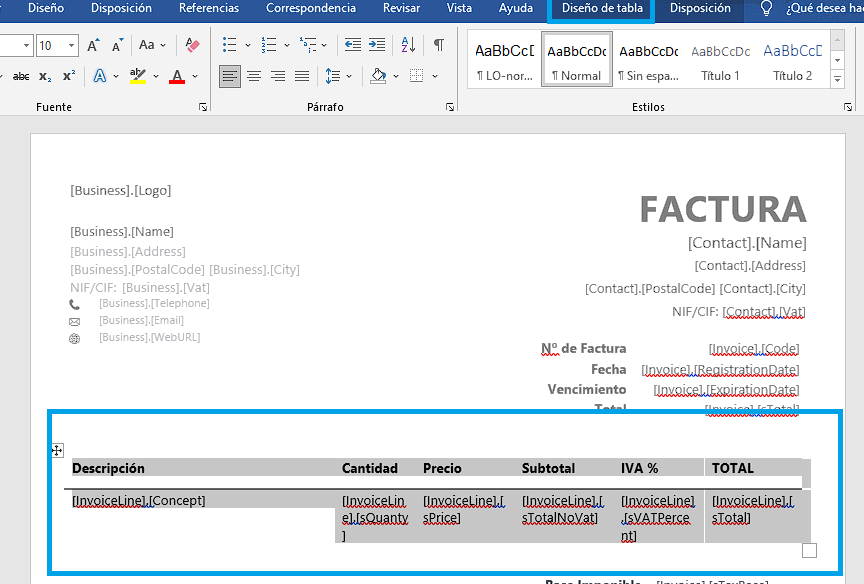The image size is (864, 584).
Task: Open the font size dropdown
Action: click(72, 46)
